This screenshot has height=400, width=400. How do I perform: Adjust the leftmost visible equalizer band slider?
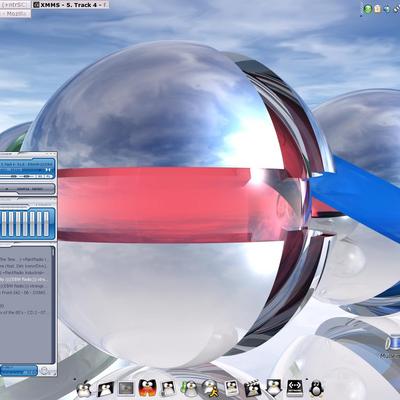pyautogui.click(x=4, y=223)
